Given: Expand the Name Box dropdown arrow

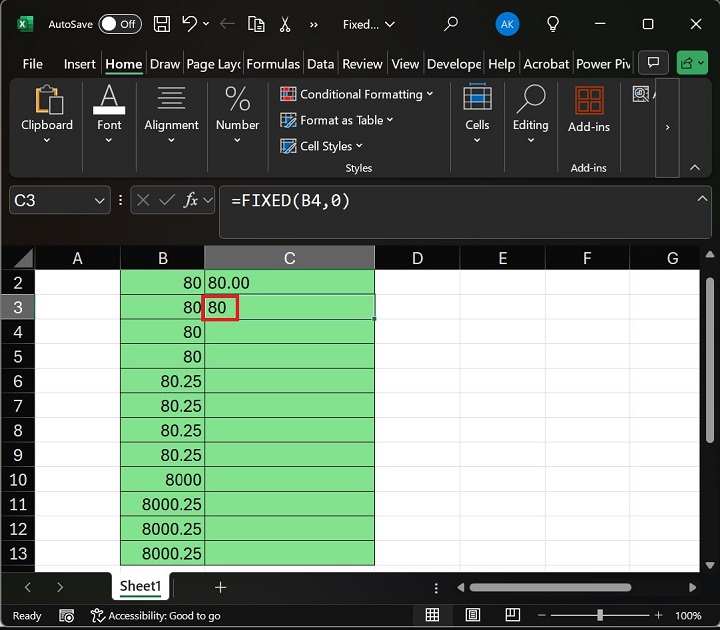Looking at the screenshot, I should click(x=99, y=201).
